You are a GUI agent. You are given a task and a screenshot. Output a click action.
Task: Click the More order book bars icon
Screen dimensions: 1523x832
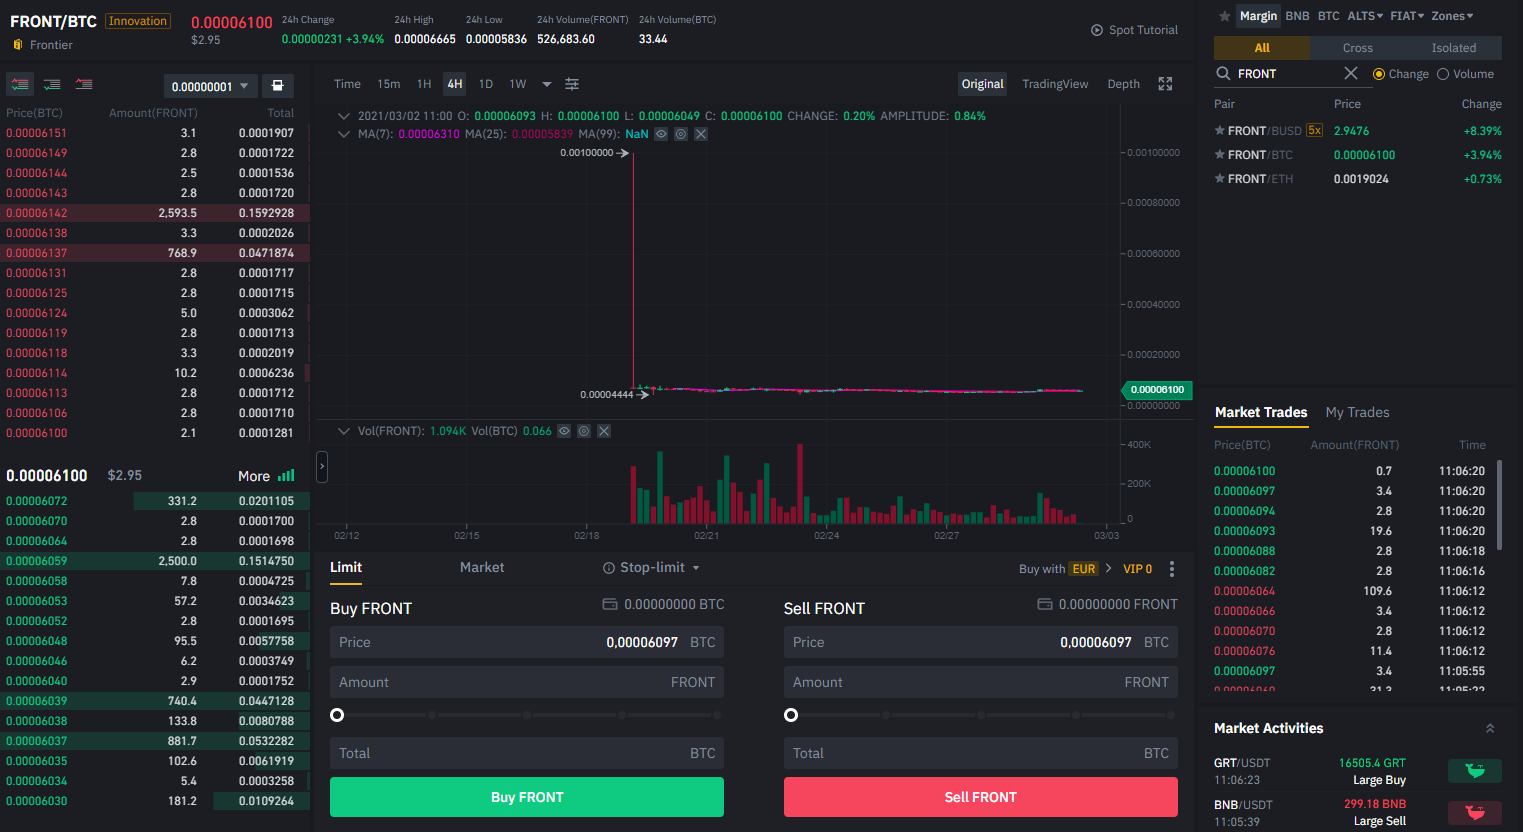click(286, 476)
